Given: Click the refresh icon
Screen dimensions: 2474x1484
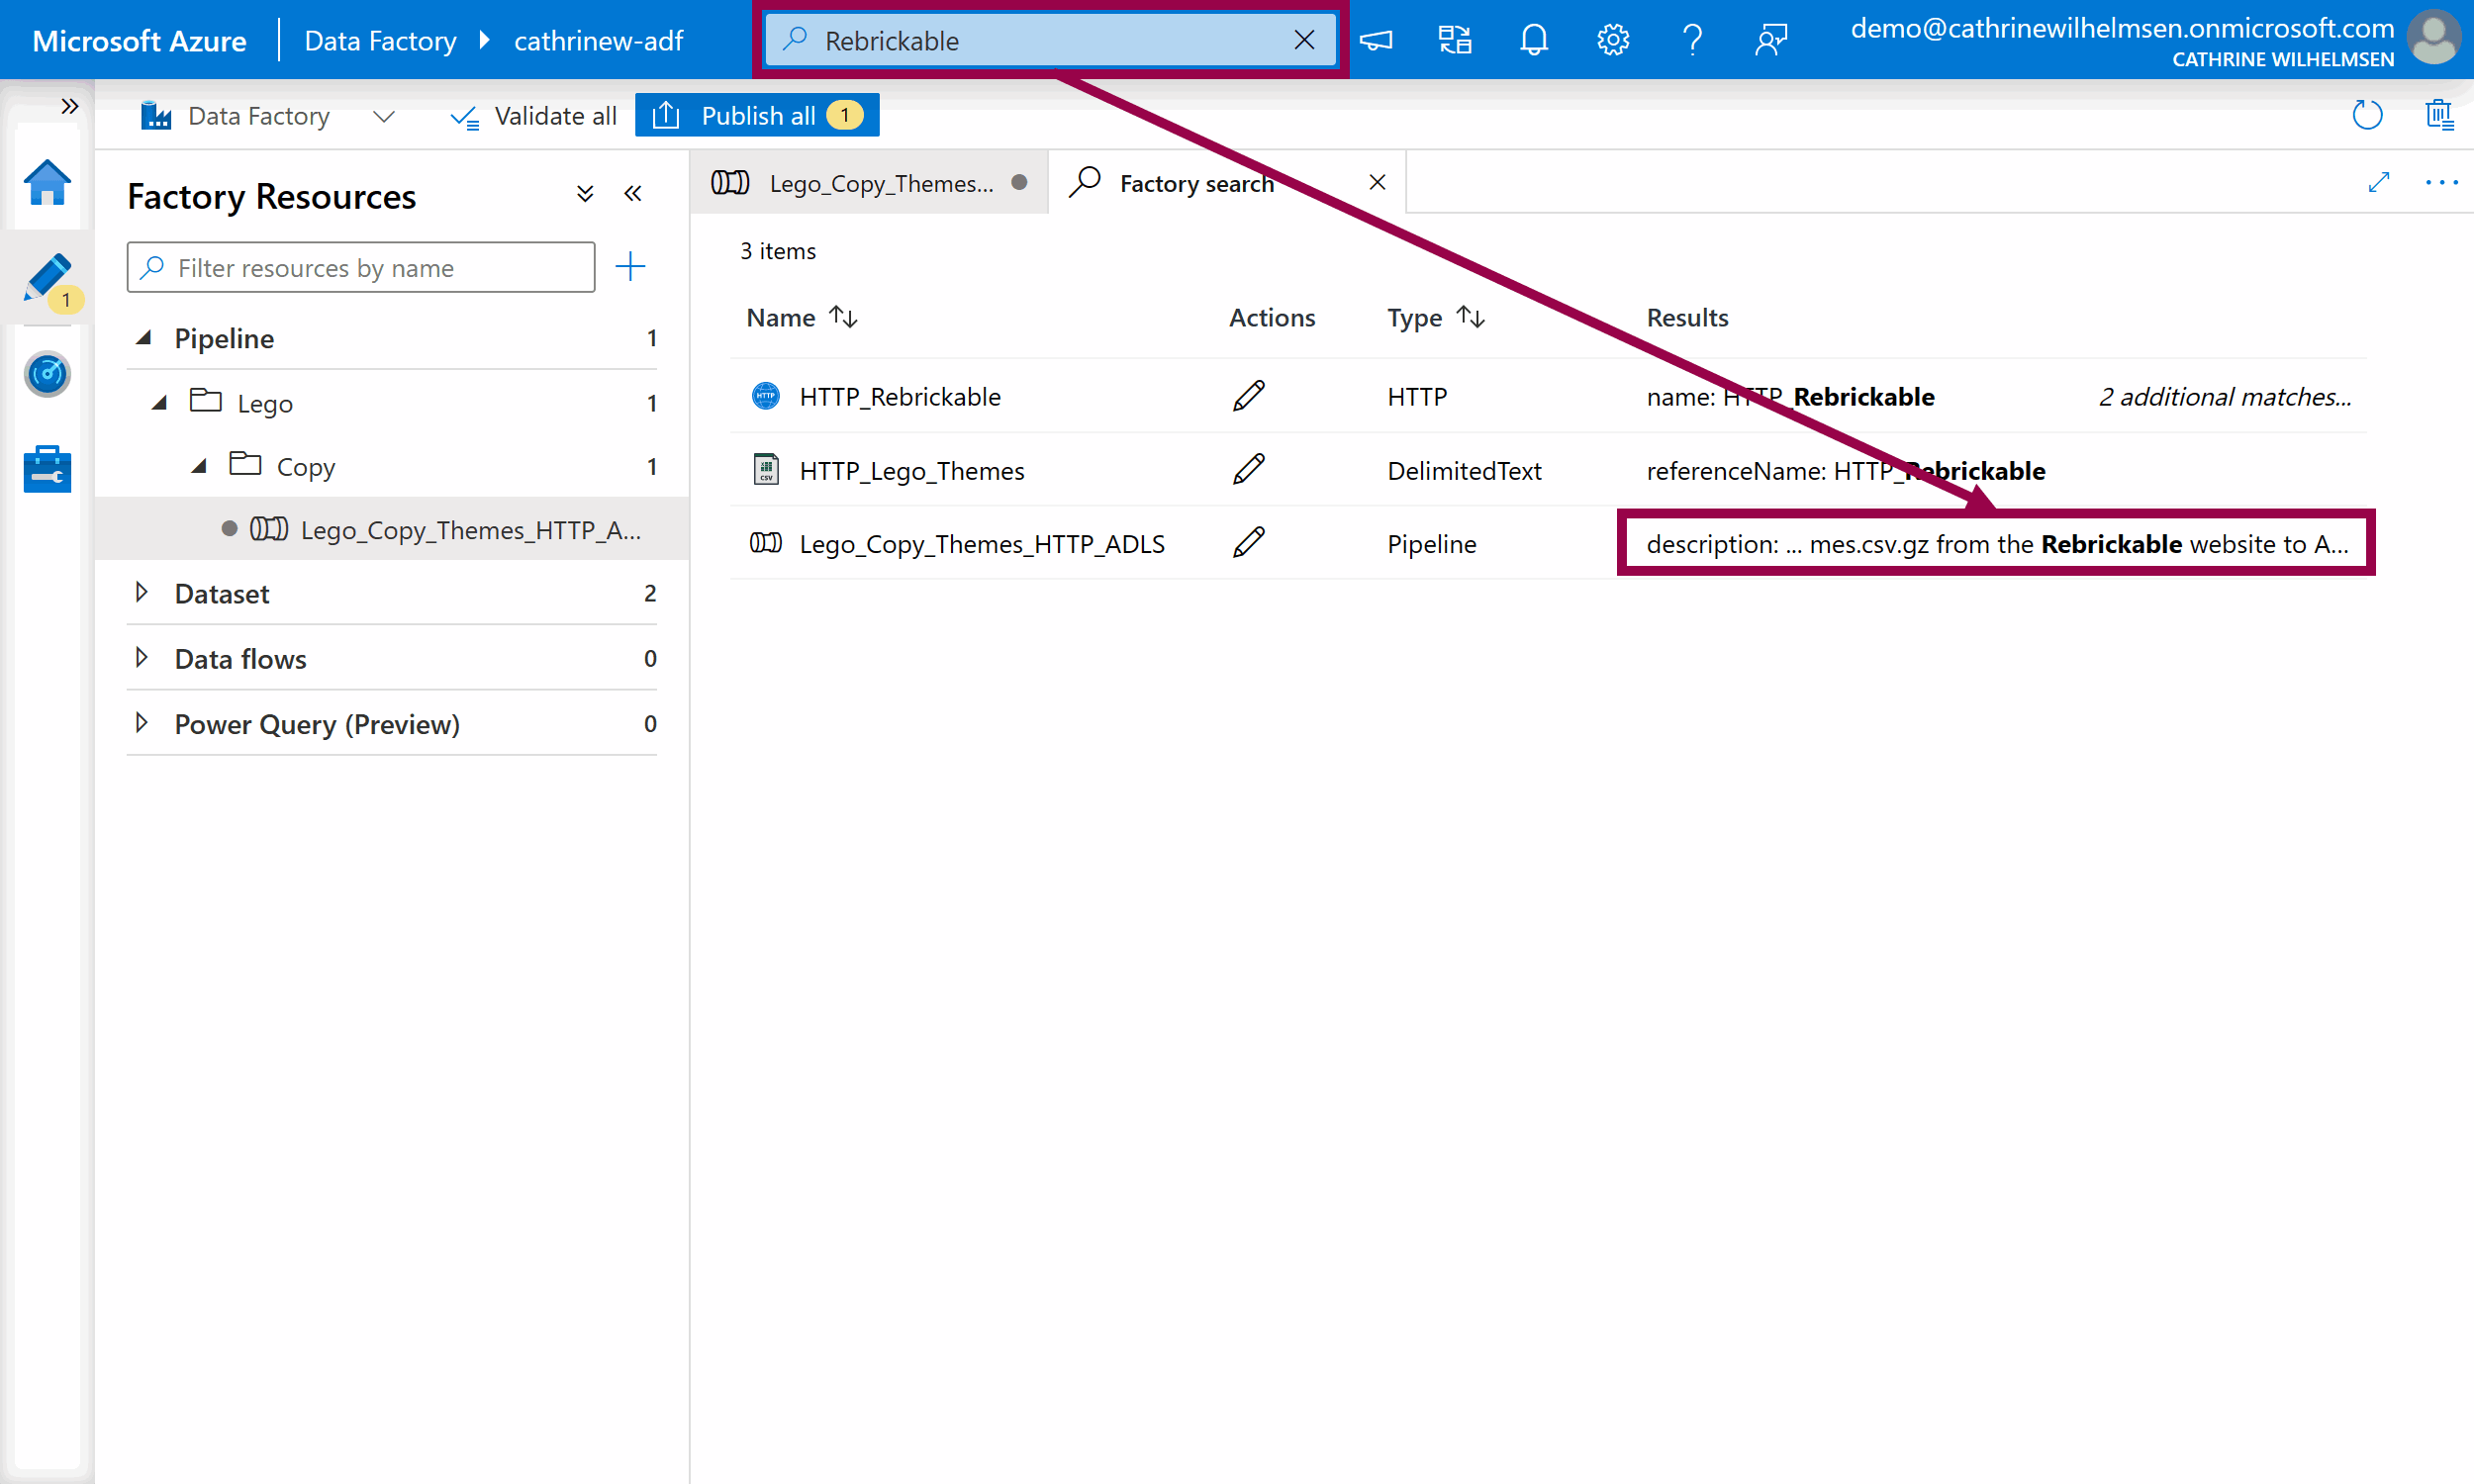Looking at the screenshot, I should 2366,116.
